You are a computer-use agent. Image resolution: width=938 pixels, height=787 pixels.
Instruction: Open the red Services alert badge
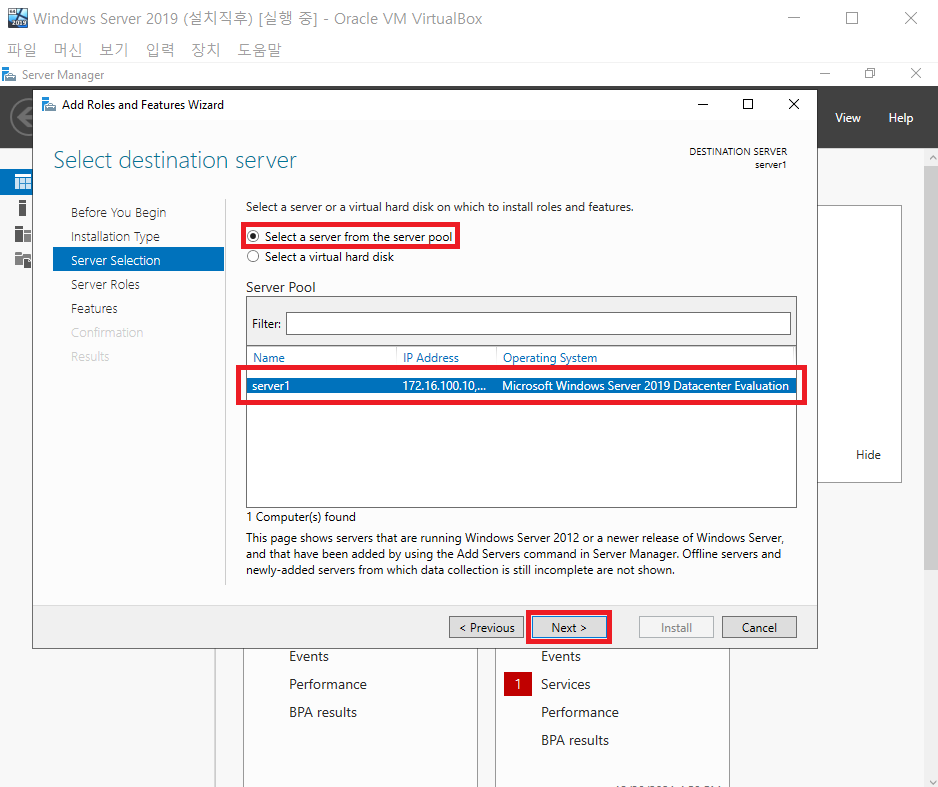517,684
